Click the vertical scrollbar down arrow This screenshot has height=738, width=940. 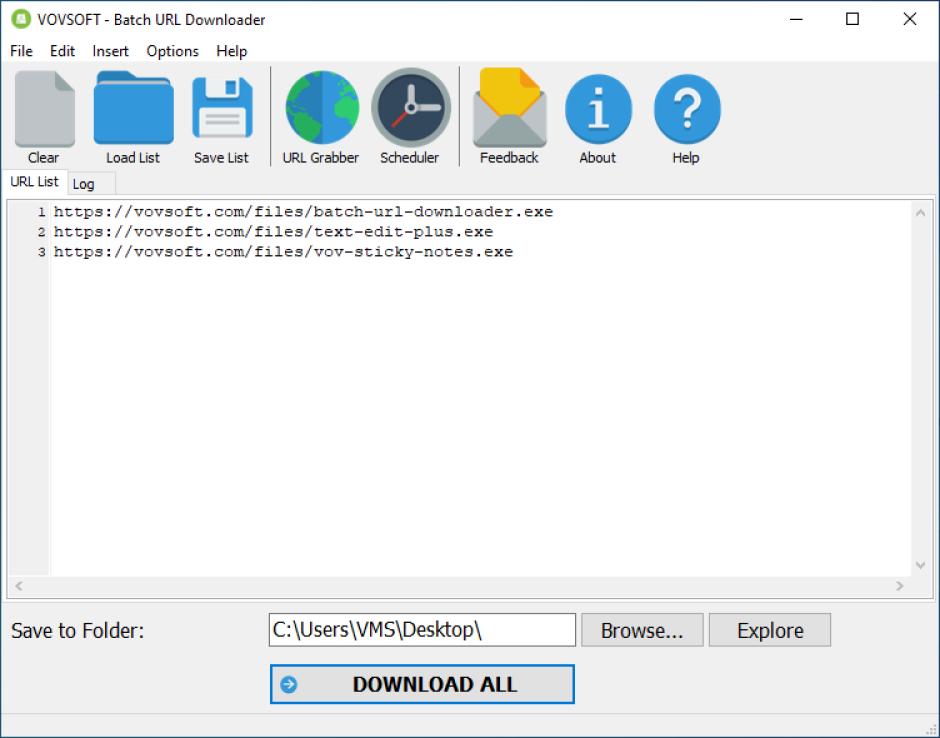[921, 565]
